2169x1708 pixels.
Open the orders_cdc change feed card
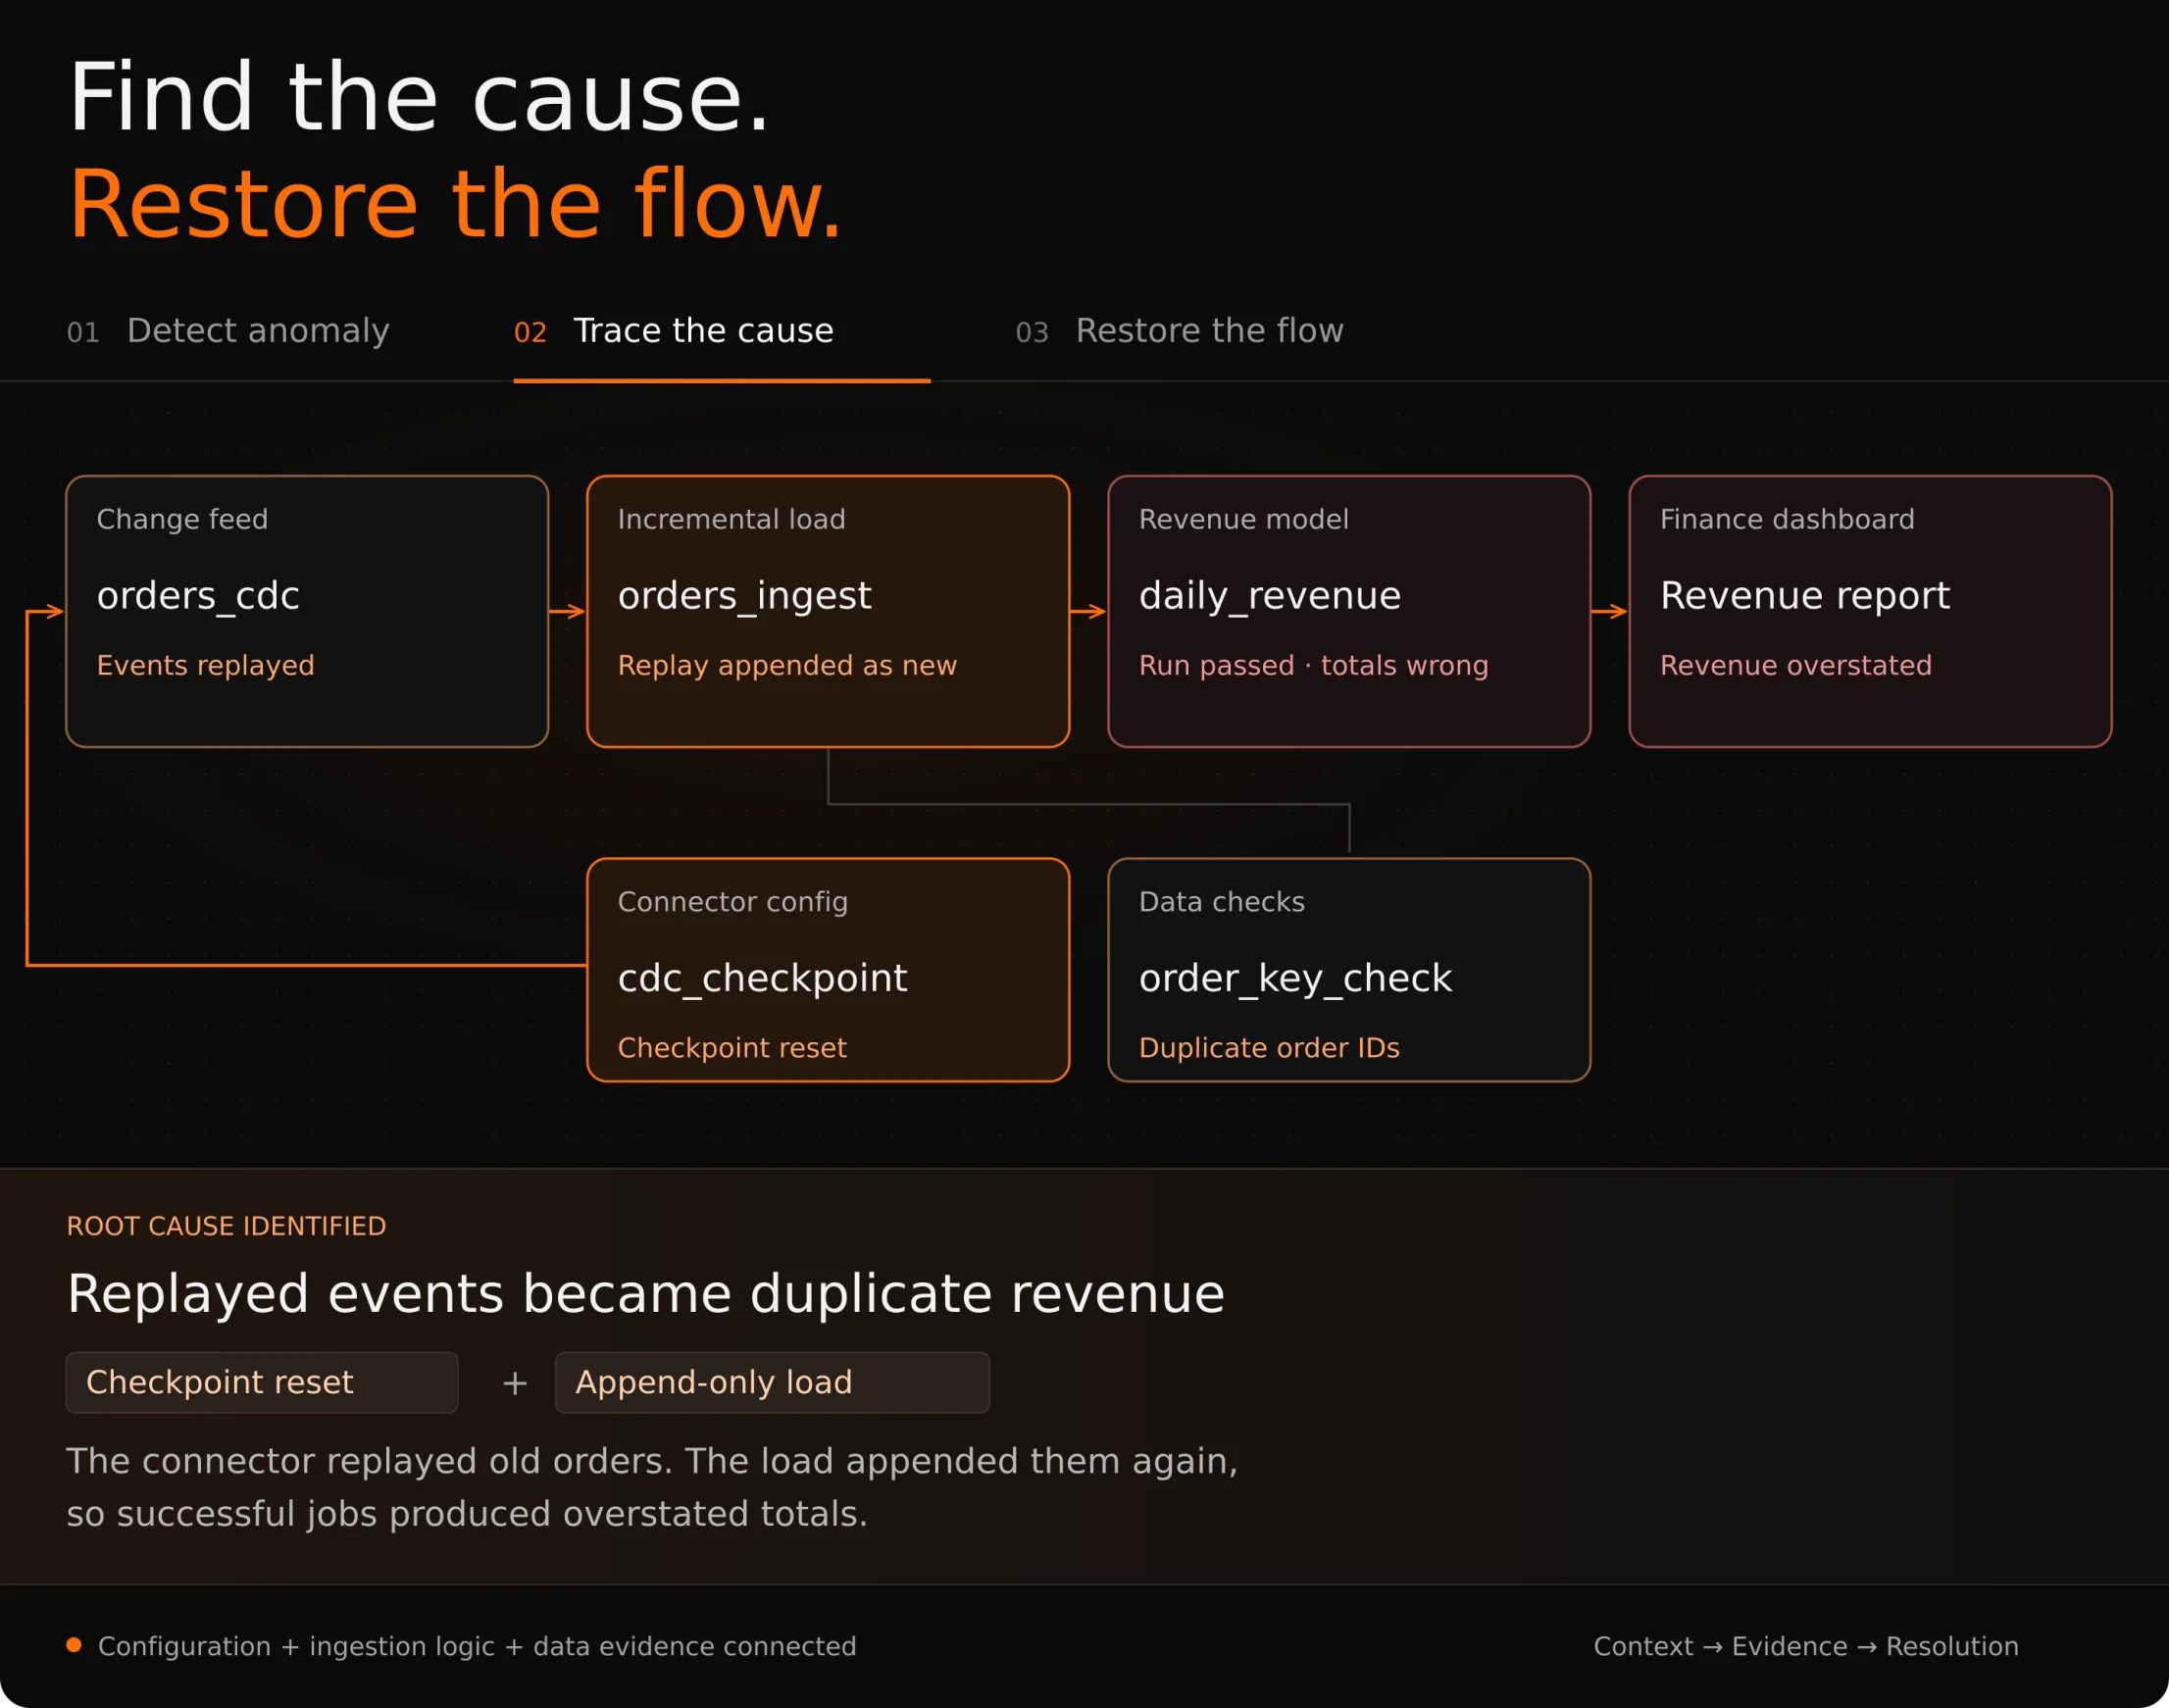point(307,611)
